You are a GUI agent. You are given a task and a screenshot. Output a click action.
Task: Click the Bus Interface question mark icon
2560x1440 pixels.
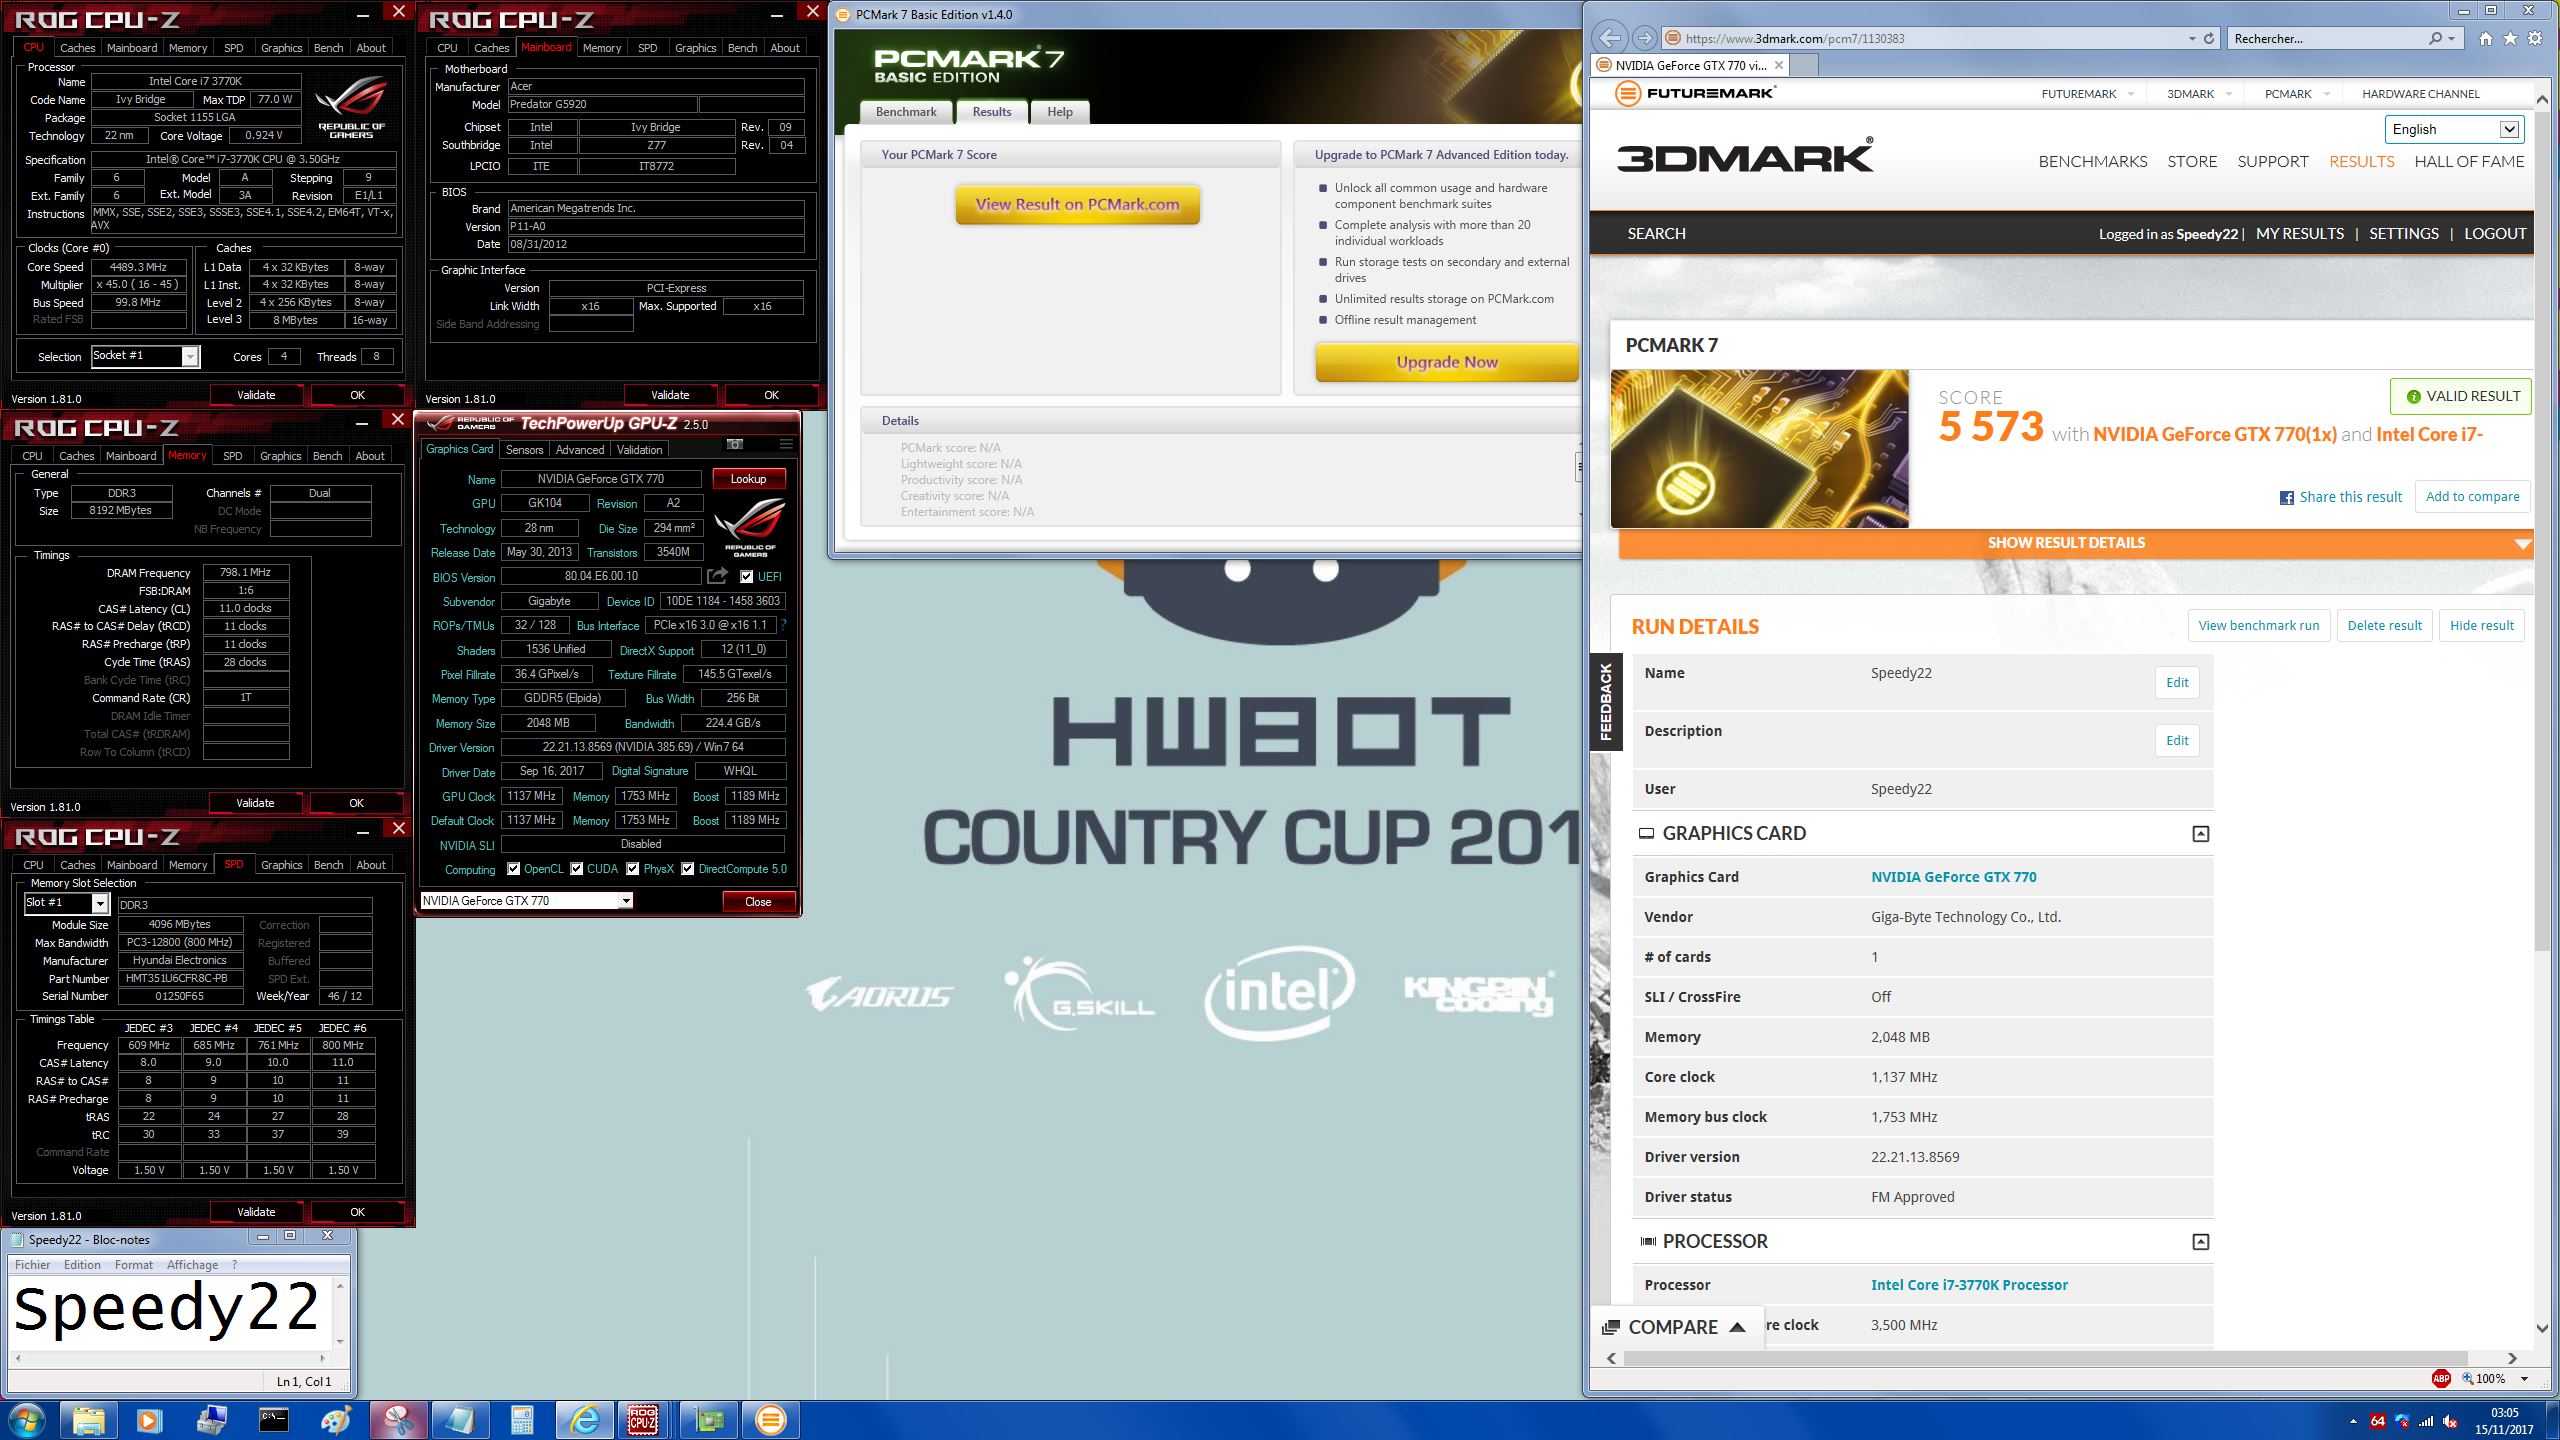coord(783,625)
